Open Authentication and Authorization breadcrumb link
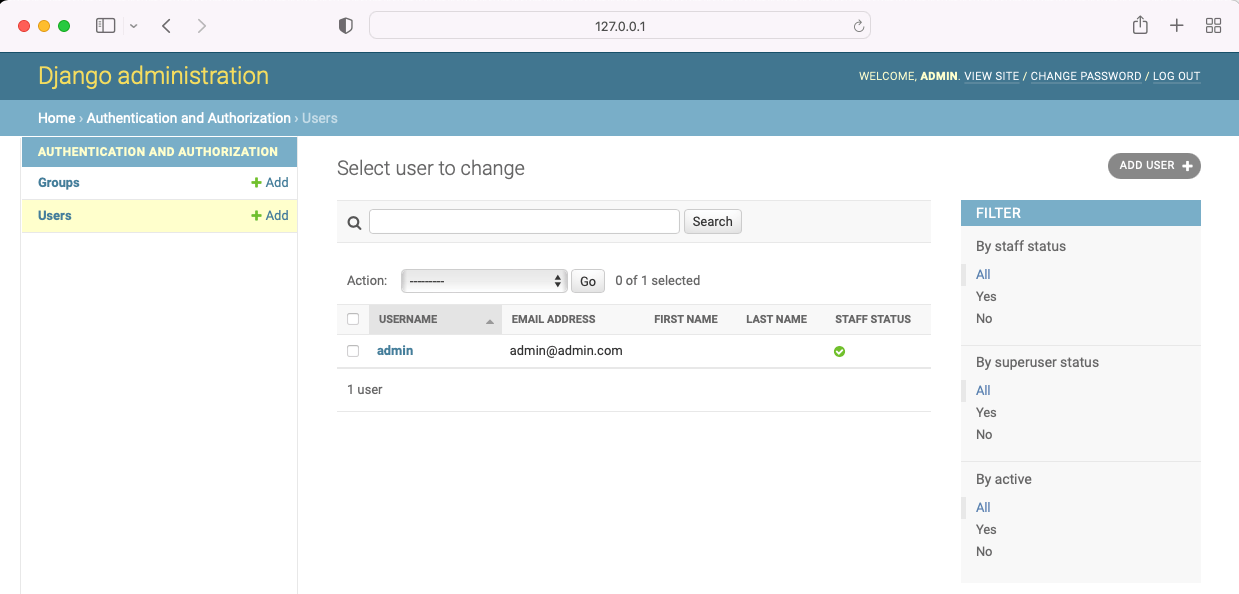This screenshot has width=1239, height=594. pos(189,118)
